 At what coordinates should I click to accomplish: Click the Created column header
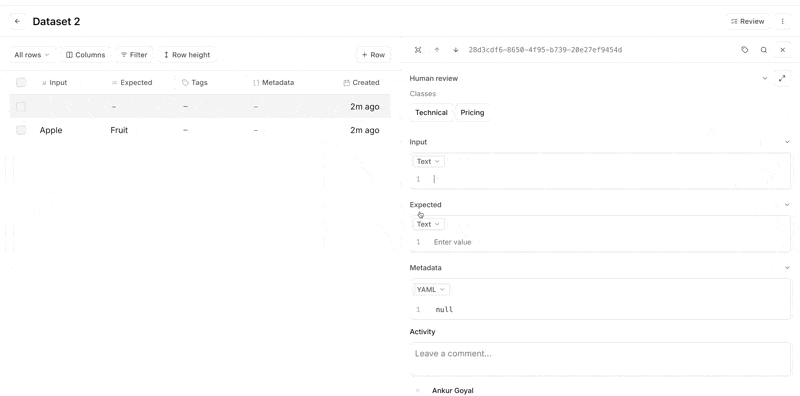[361, 82]
